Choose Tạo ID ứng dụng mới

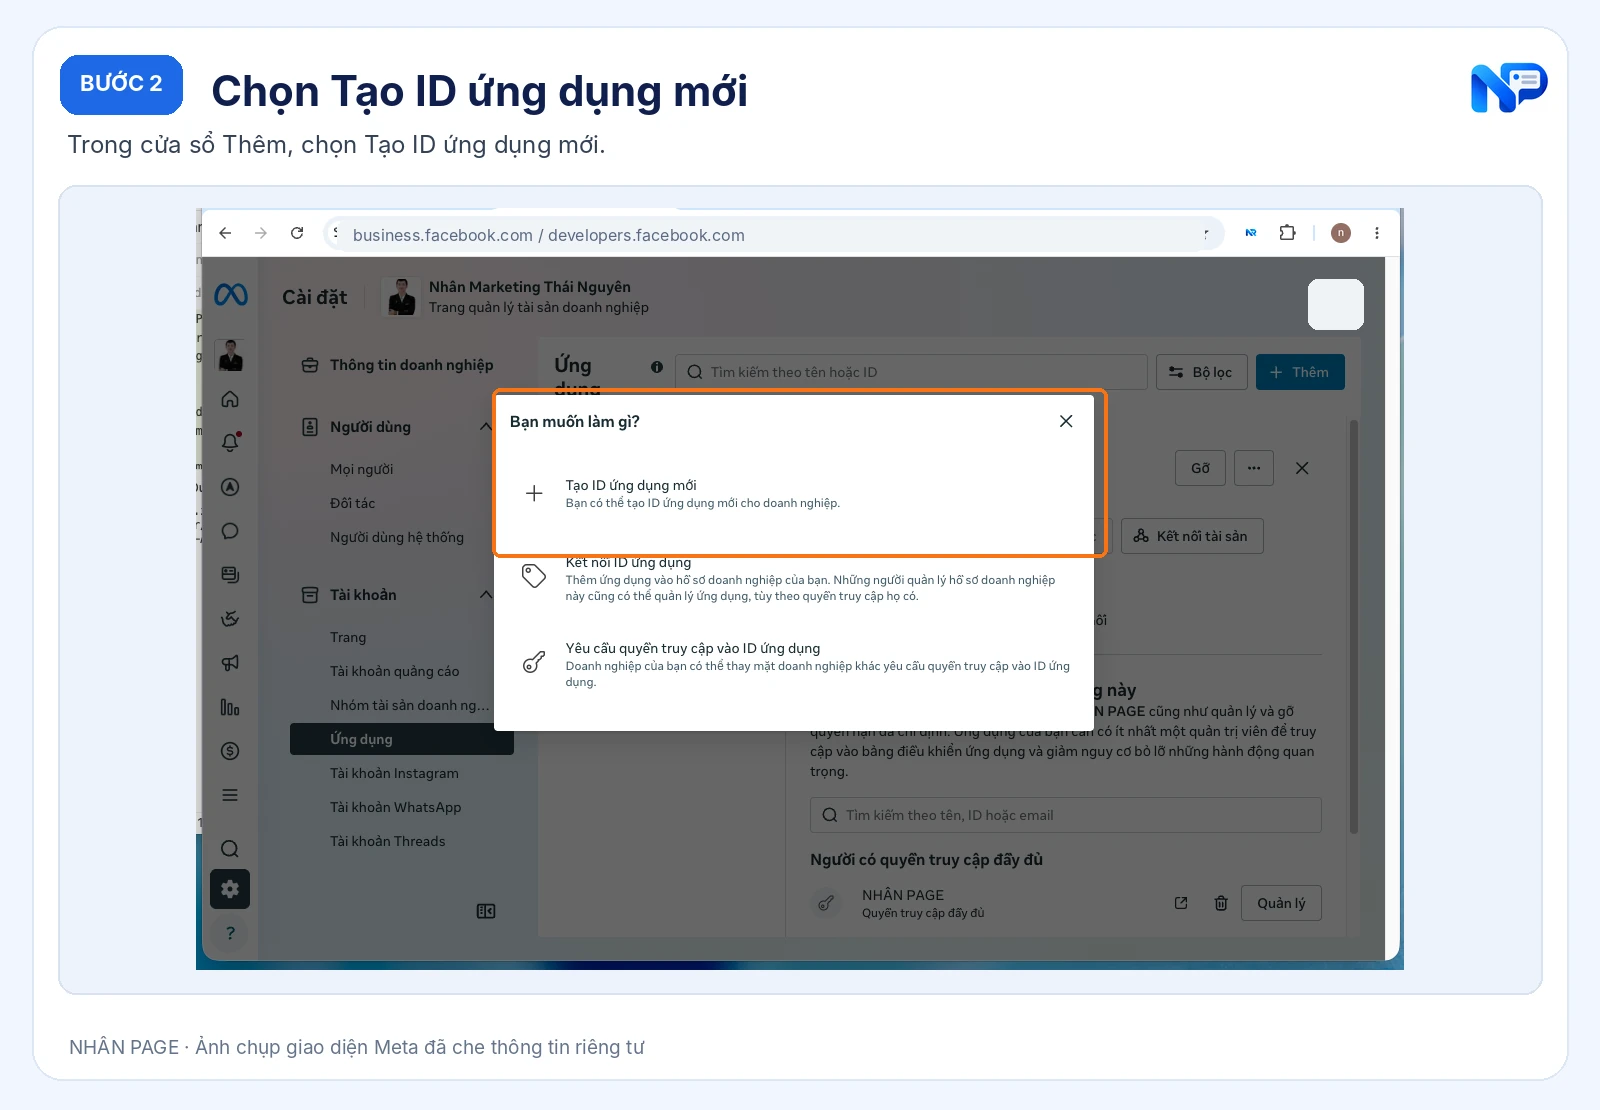(794, 493)
